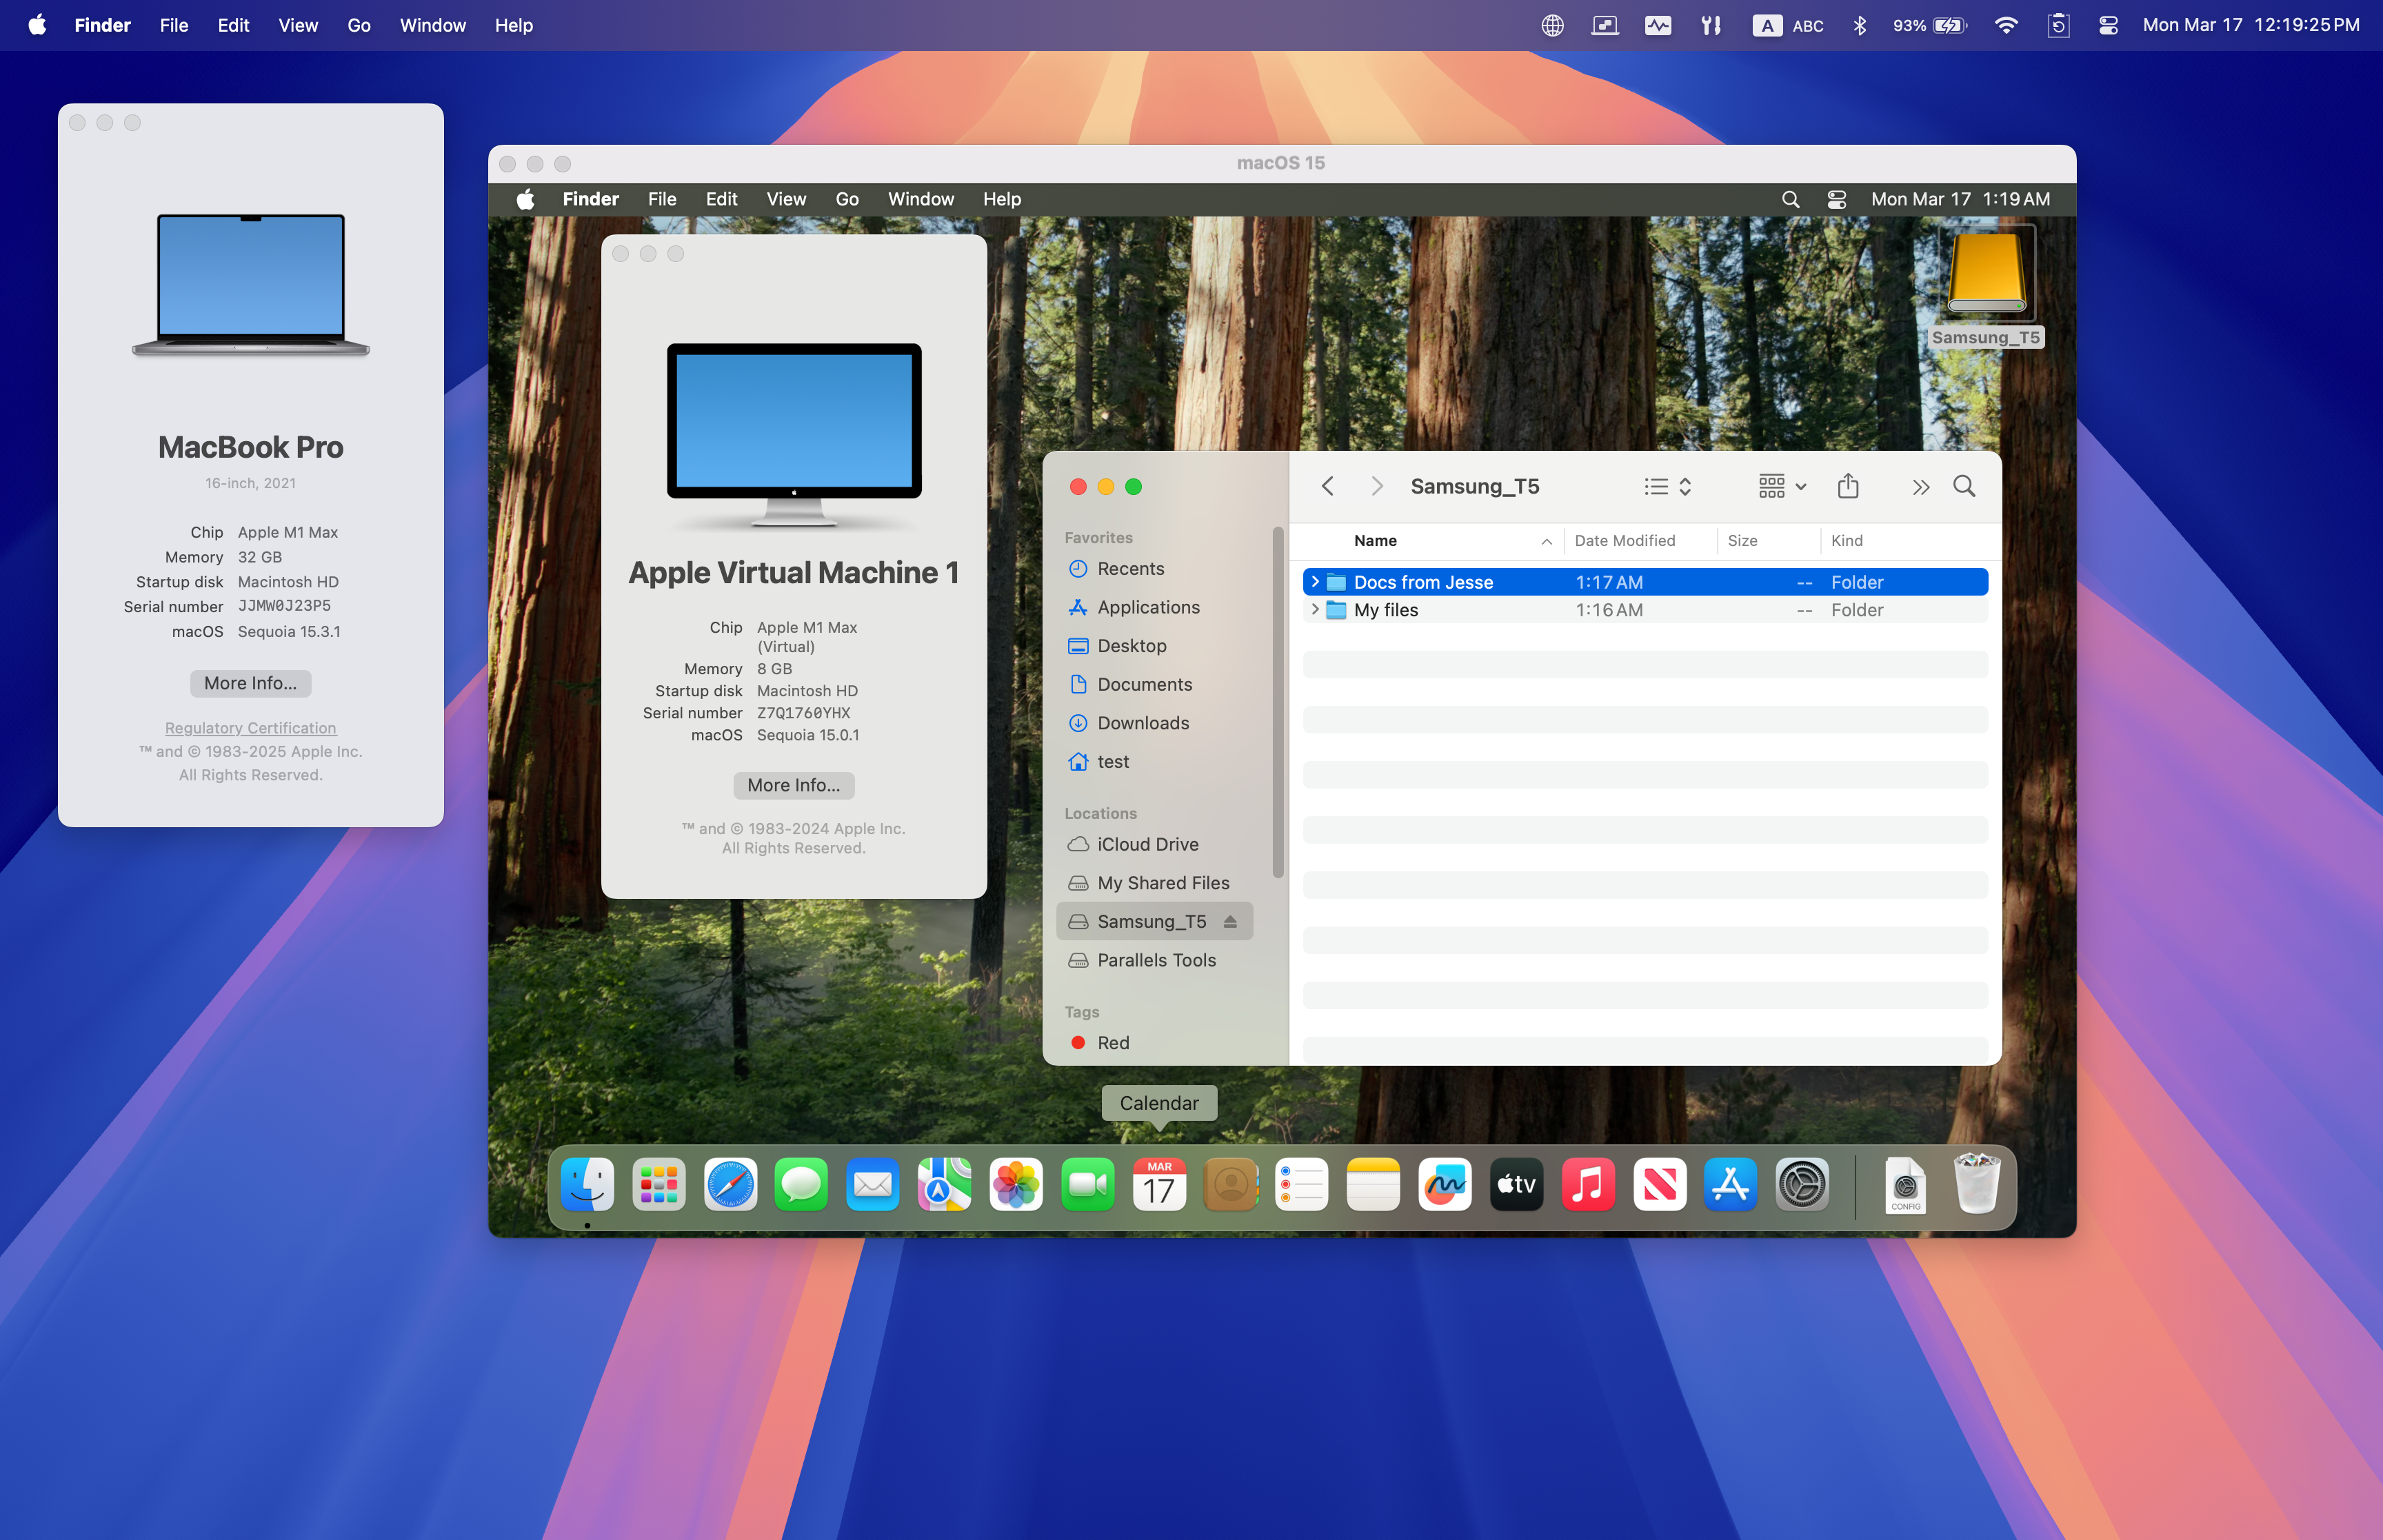Open Control Center in the VM menu bar
This screenshot has height=1540, width=2383.
[1836, 199]
